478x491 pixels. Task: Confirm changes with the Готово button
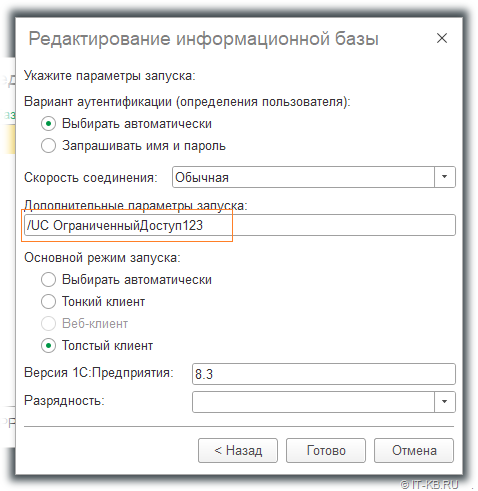[x=326, y=450]
